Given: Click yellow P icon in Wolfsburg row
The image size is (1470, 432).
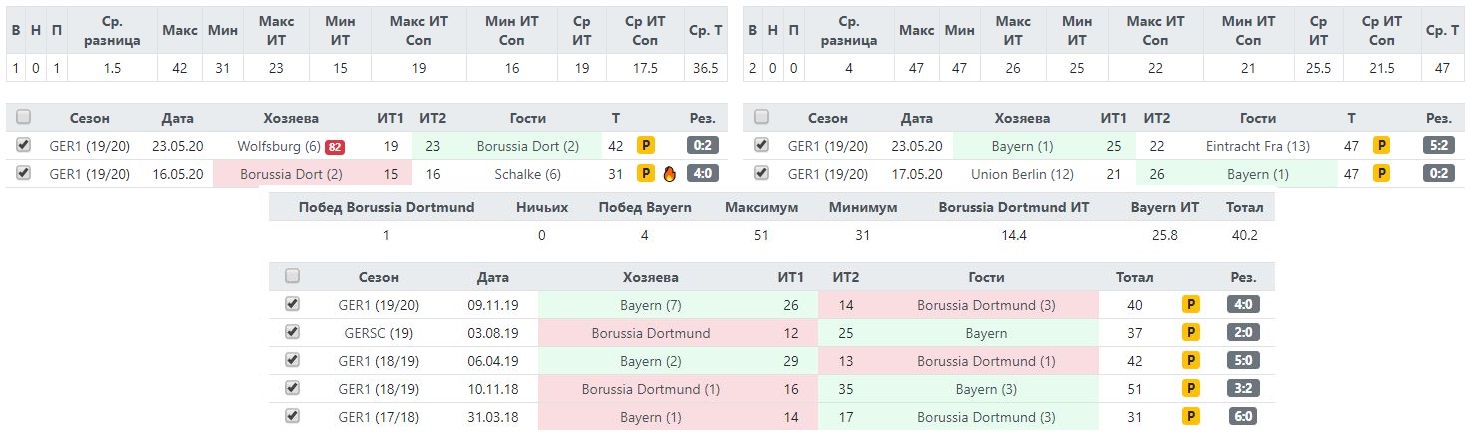Looking at the screenshot, I should [x=646, y=146].
